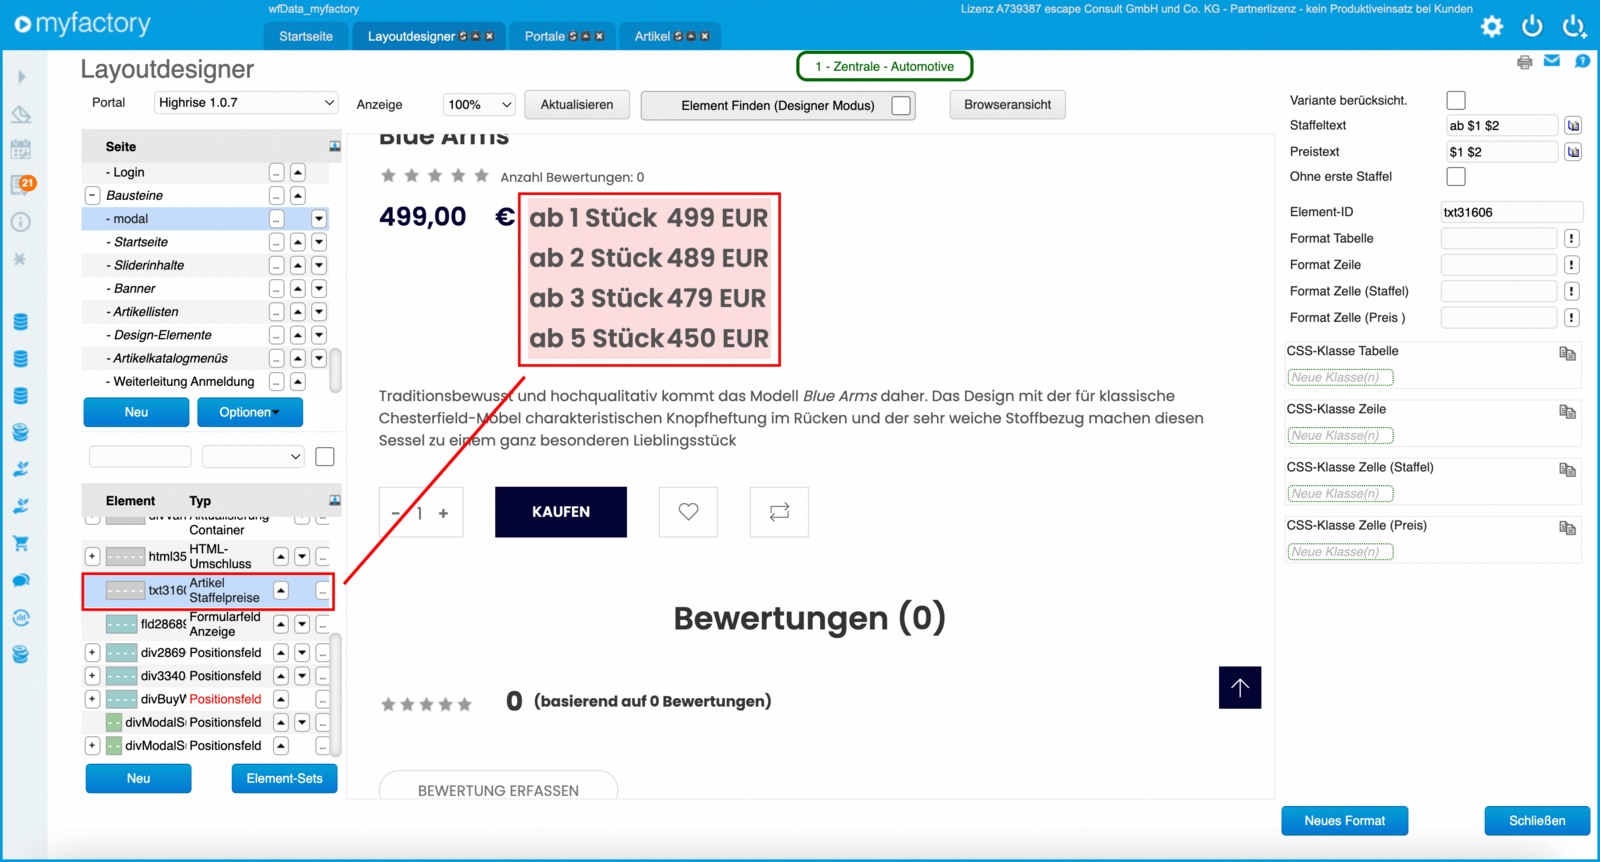Open the envelope mail icon
This screenshot has width=1600, height=862.
pyautogui.click(x=1552, y=61)
